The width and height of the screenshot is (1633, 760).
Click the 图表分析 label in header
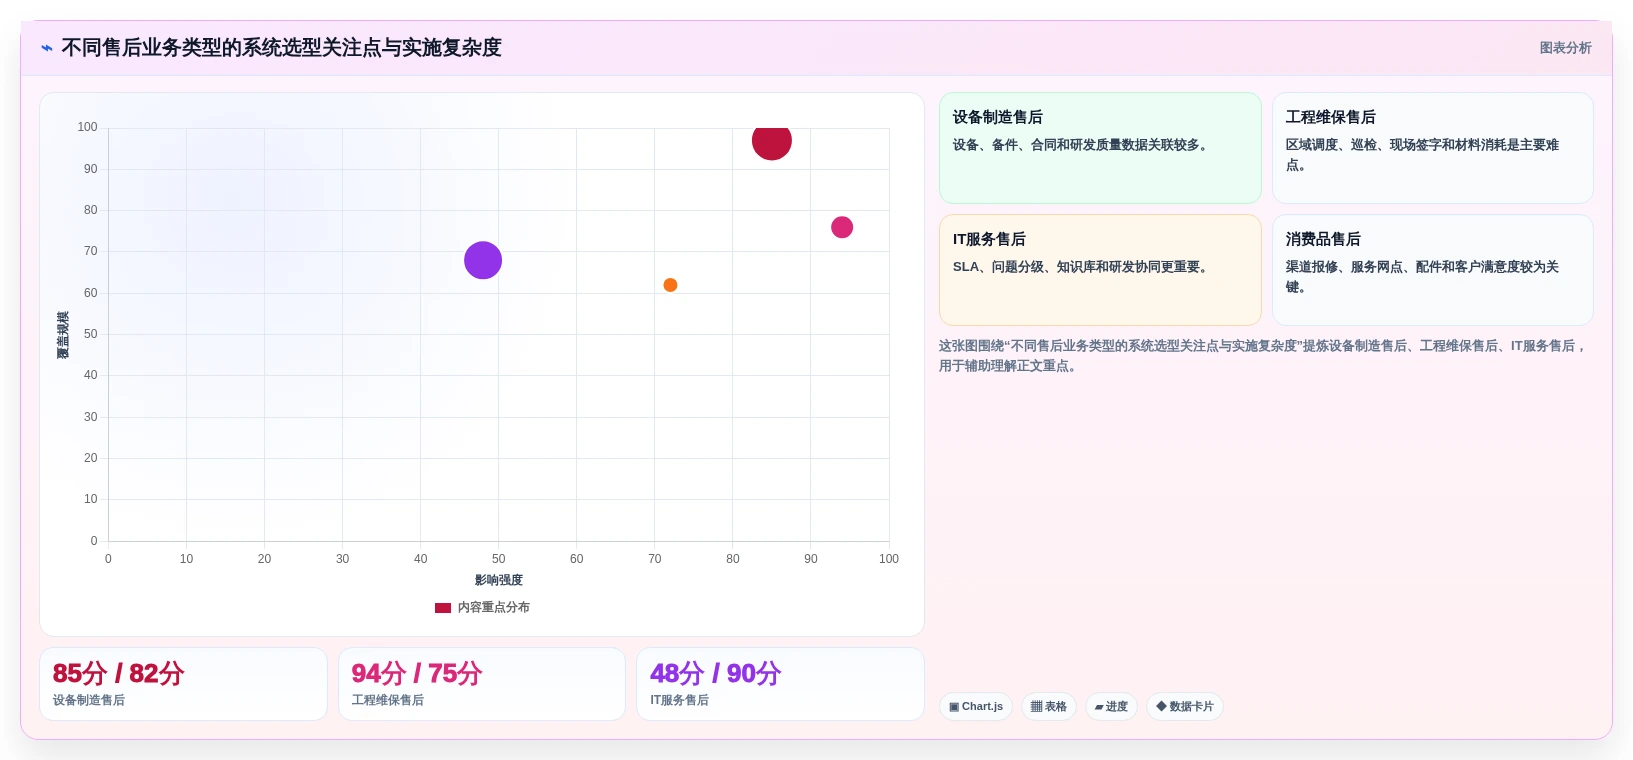1565,48
